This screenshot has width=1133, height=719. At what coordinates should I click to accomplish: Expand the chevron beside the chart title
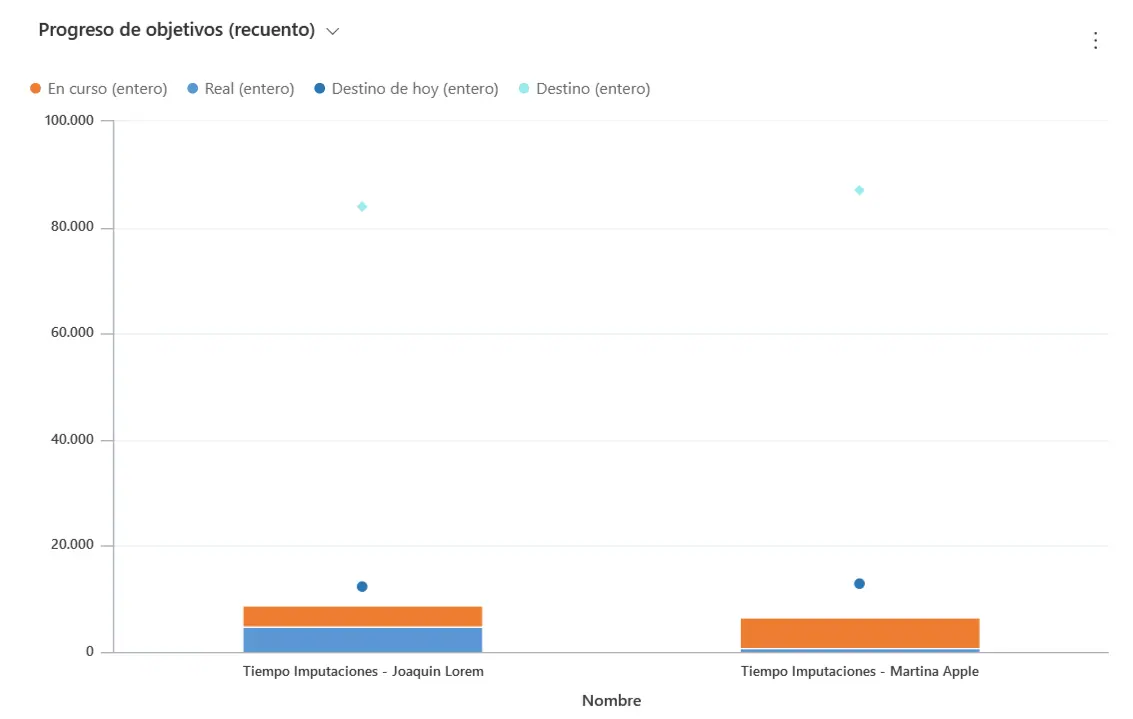coord(333,31)
